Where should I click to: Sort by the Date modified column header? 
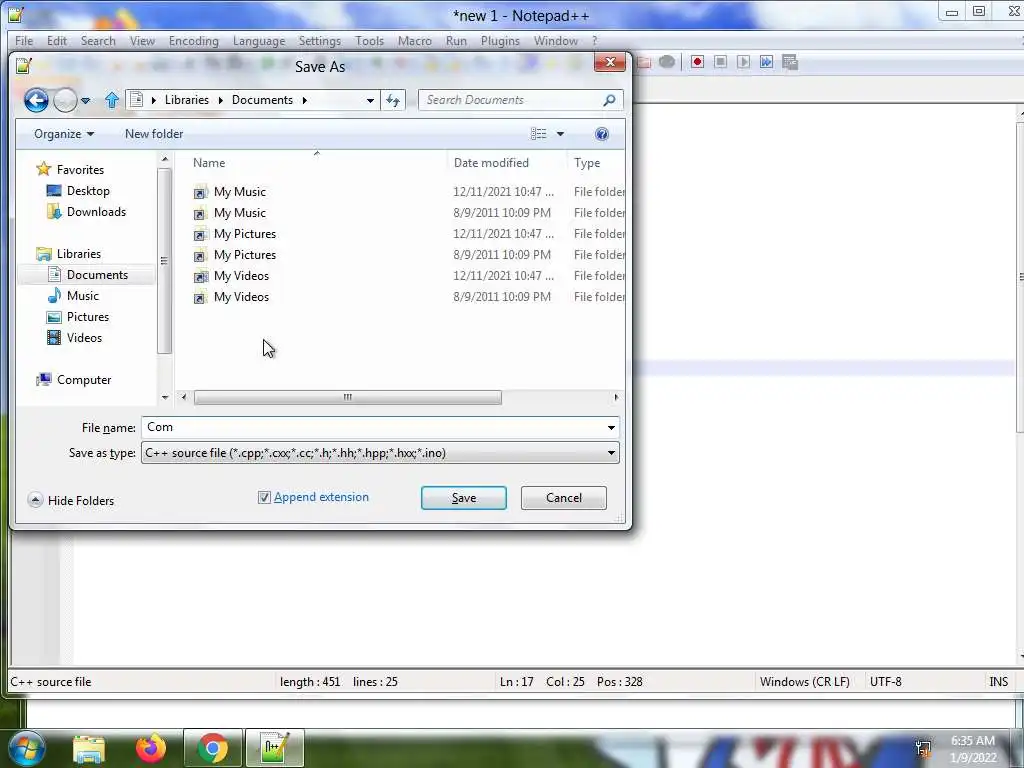coord(507,163)
